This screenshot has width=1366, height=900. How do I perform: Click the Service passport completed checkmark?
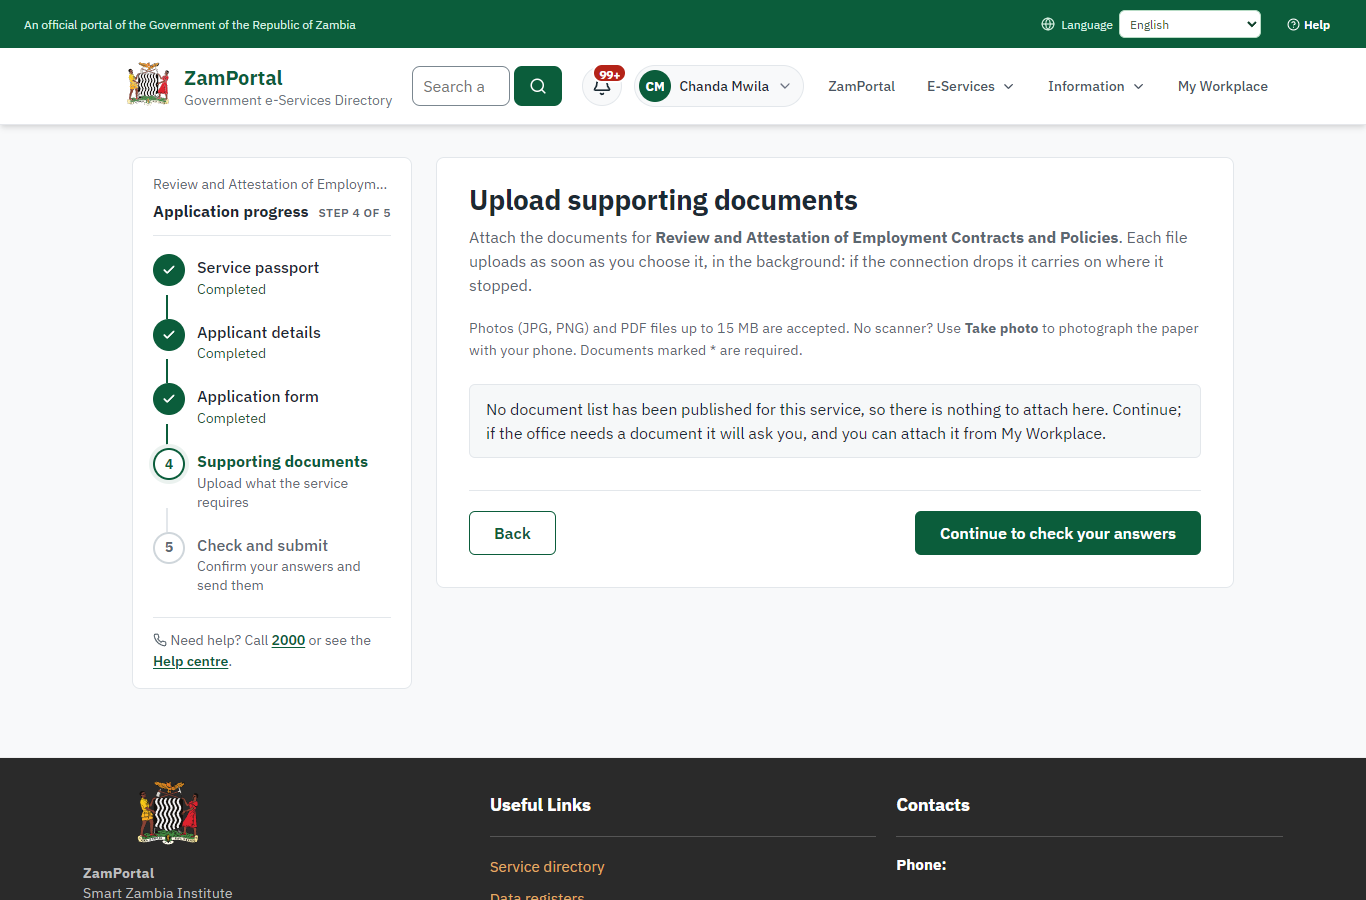coord(169,270)
